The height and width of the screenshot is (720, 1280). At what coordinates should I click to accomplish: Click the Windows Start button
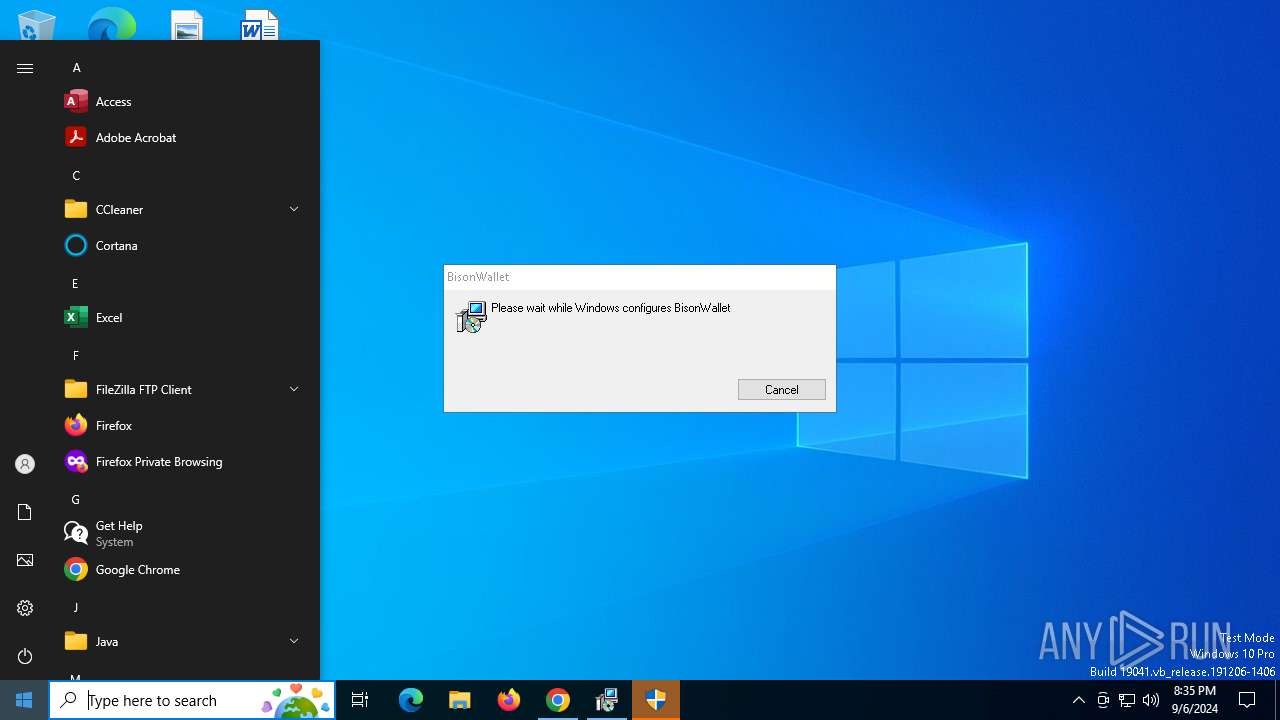pyautogui.click(x=24, y=700)
